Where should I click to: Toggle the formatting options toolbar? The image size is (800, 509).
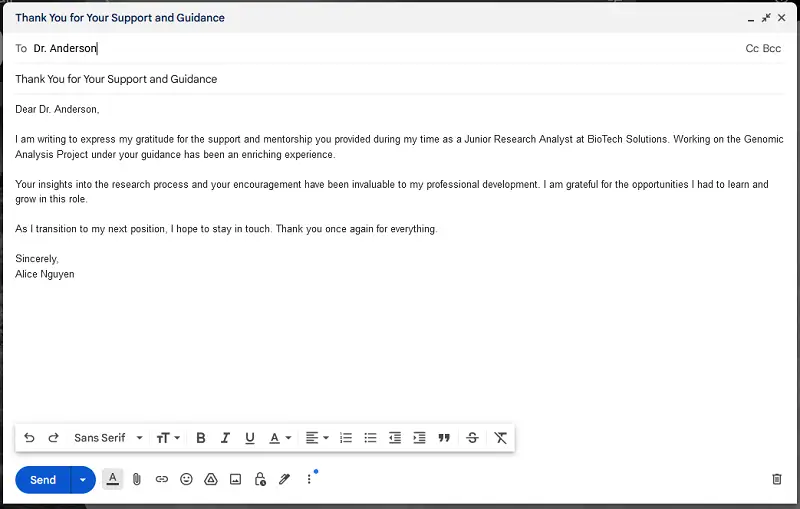tap(113, 479)
